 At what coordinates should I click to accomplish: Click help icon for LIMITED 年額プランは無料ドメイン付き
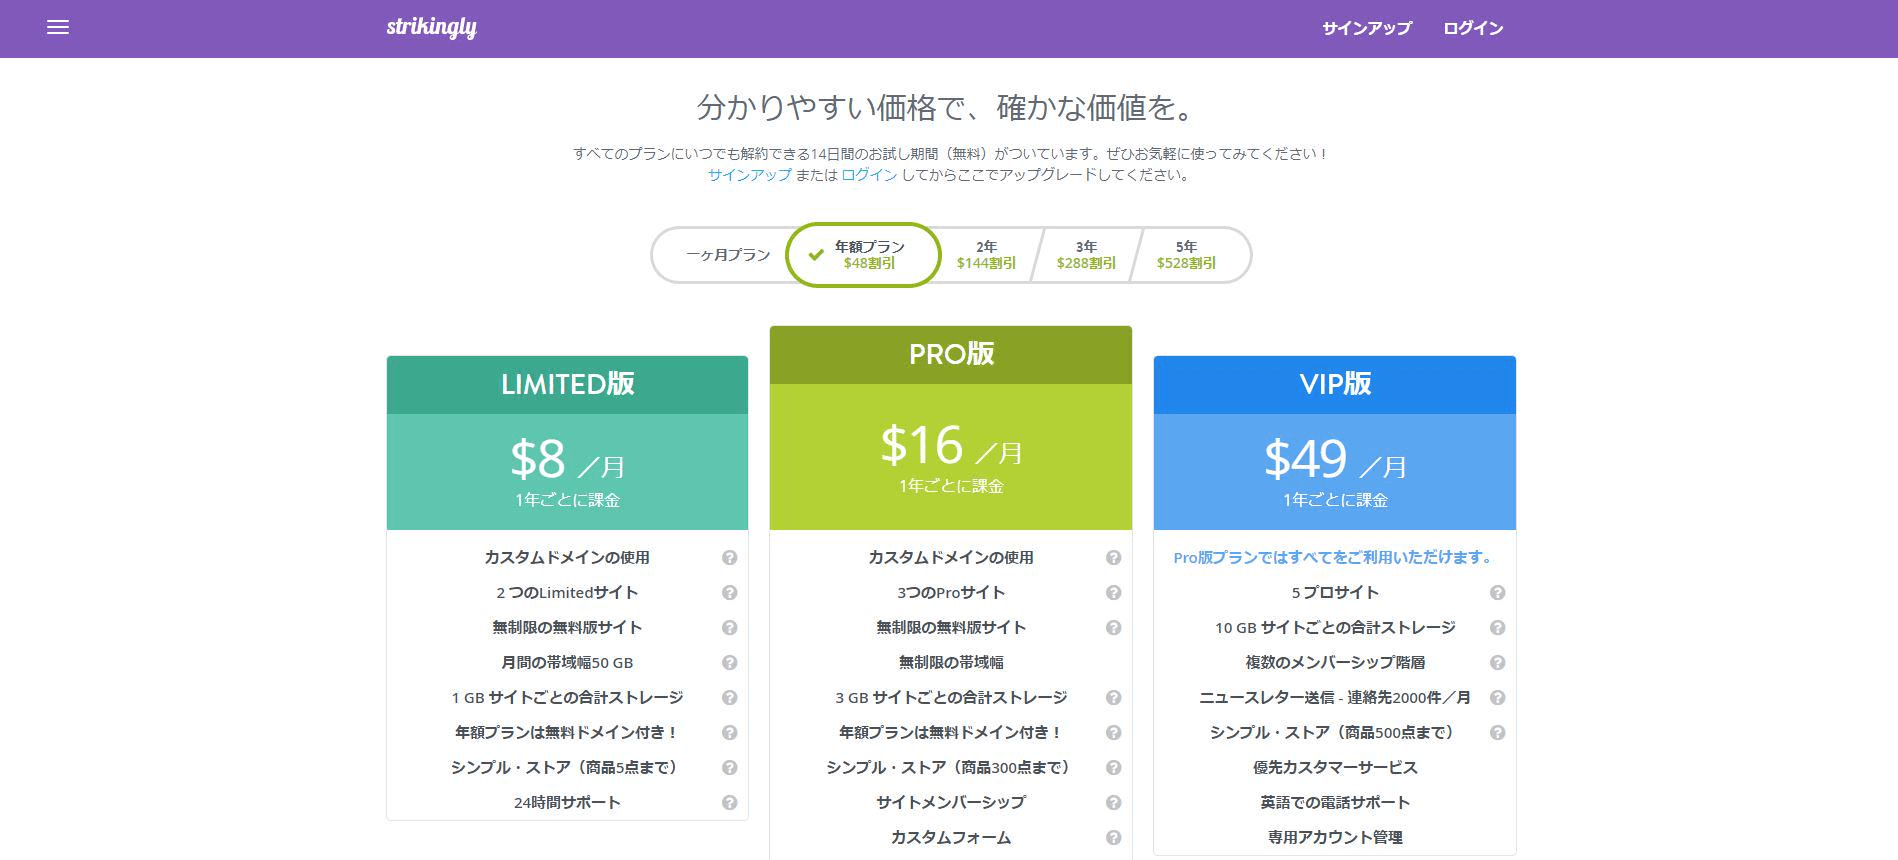pos(730,733)
